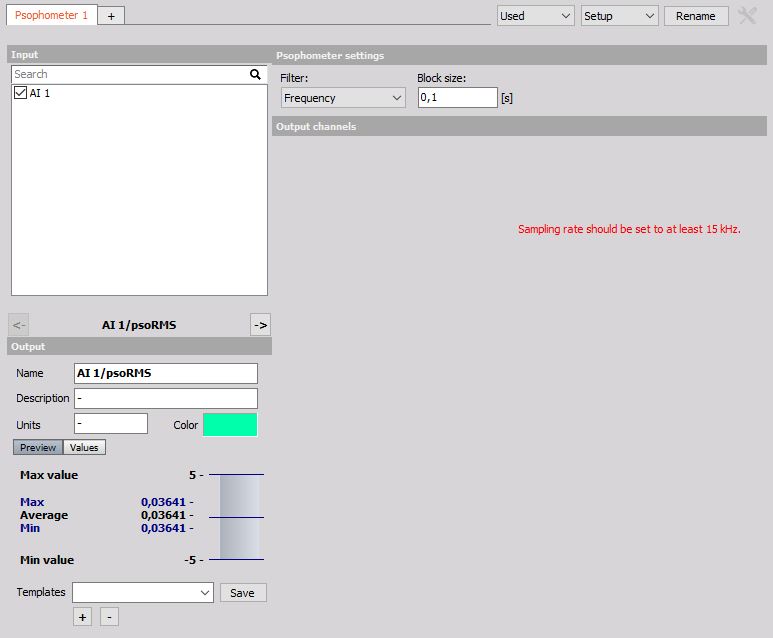The width and height of the screenshot is (773, 638).
Task: Click the signal level preview bar
Action: [239, 517]
